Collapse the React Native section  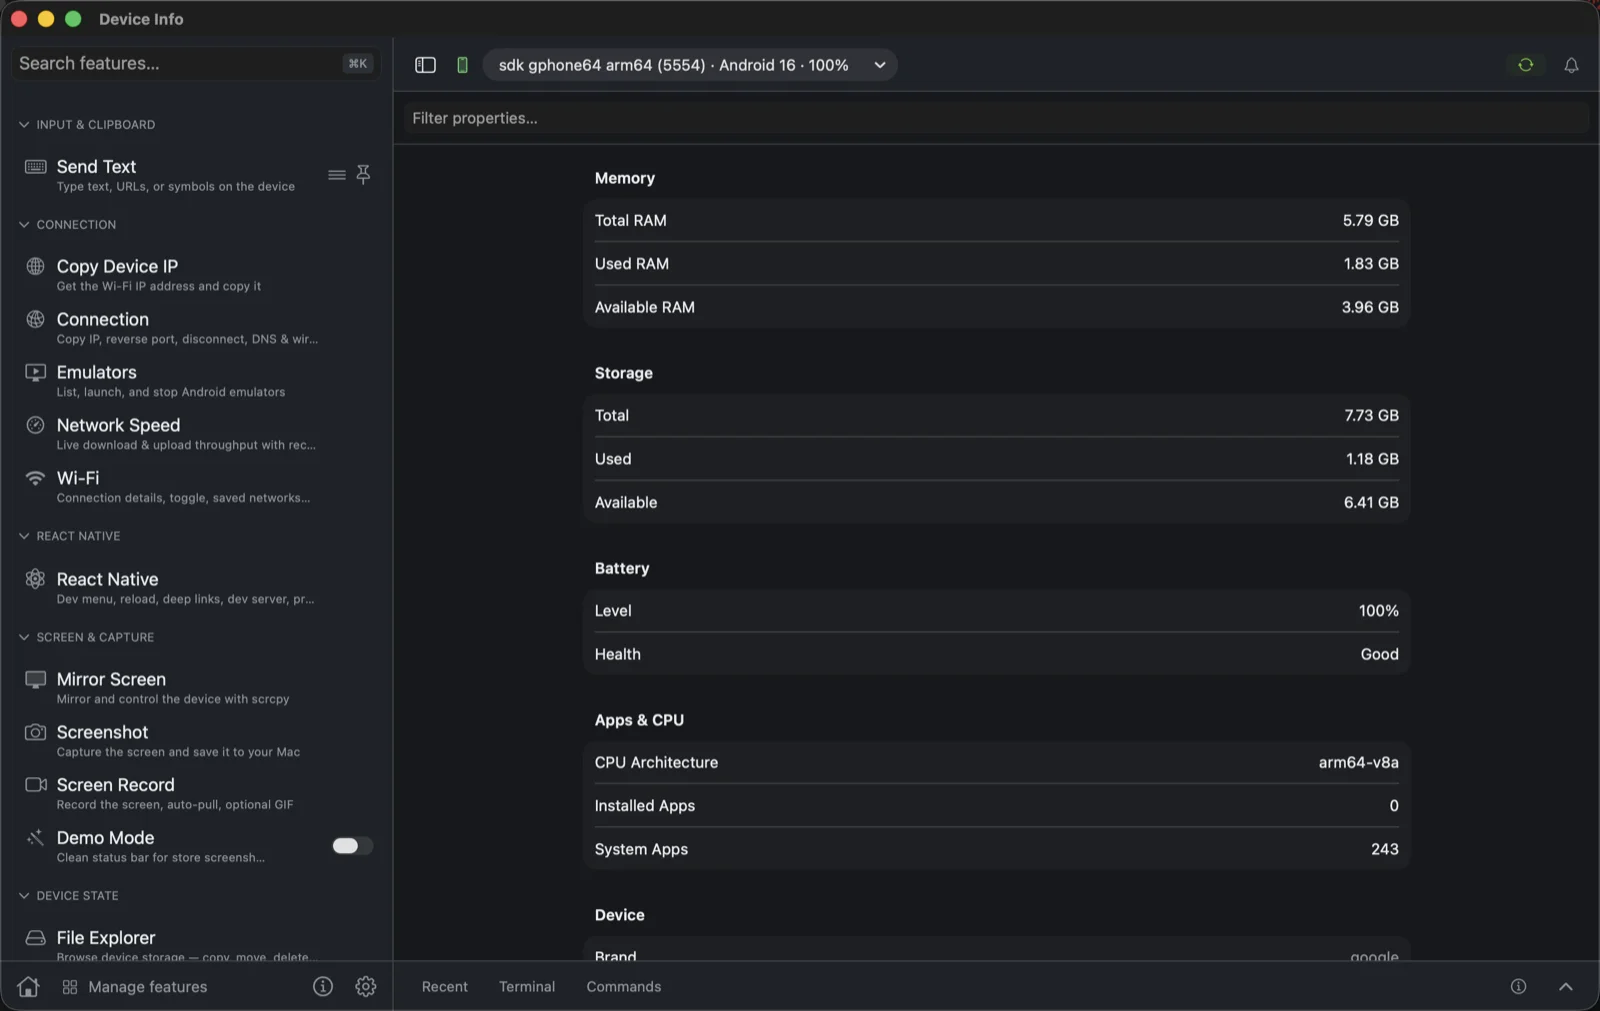24,536
